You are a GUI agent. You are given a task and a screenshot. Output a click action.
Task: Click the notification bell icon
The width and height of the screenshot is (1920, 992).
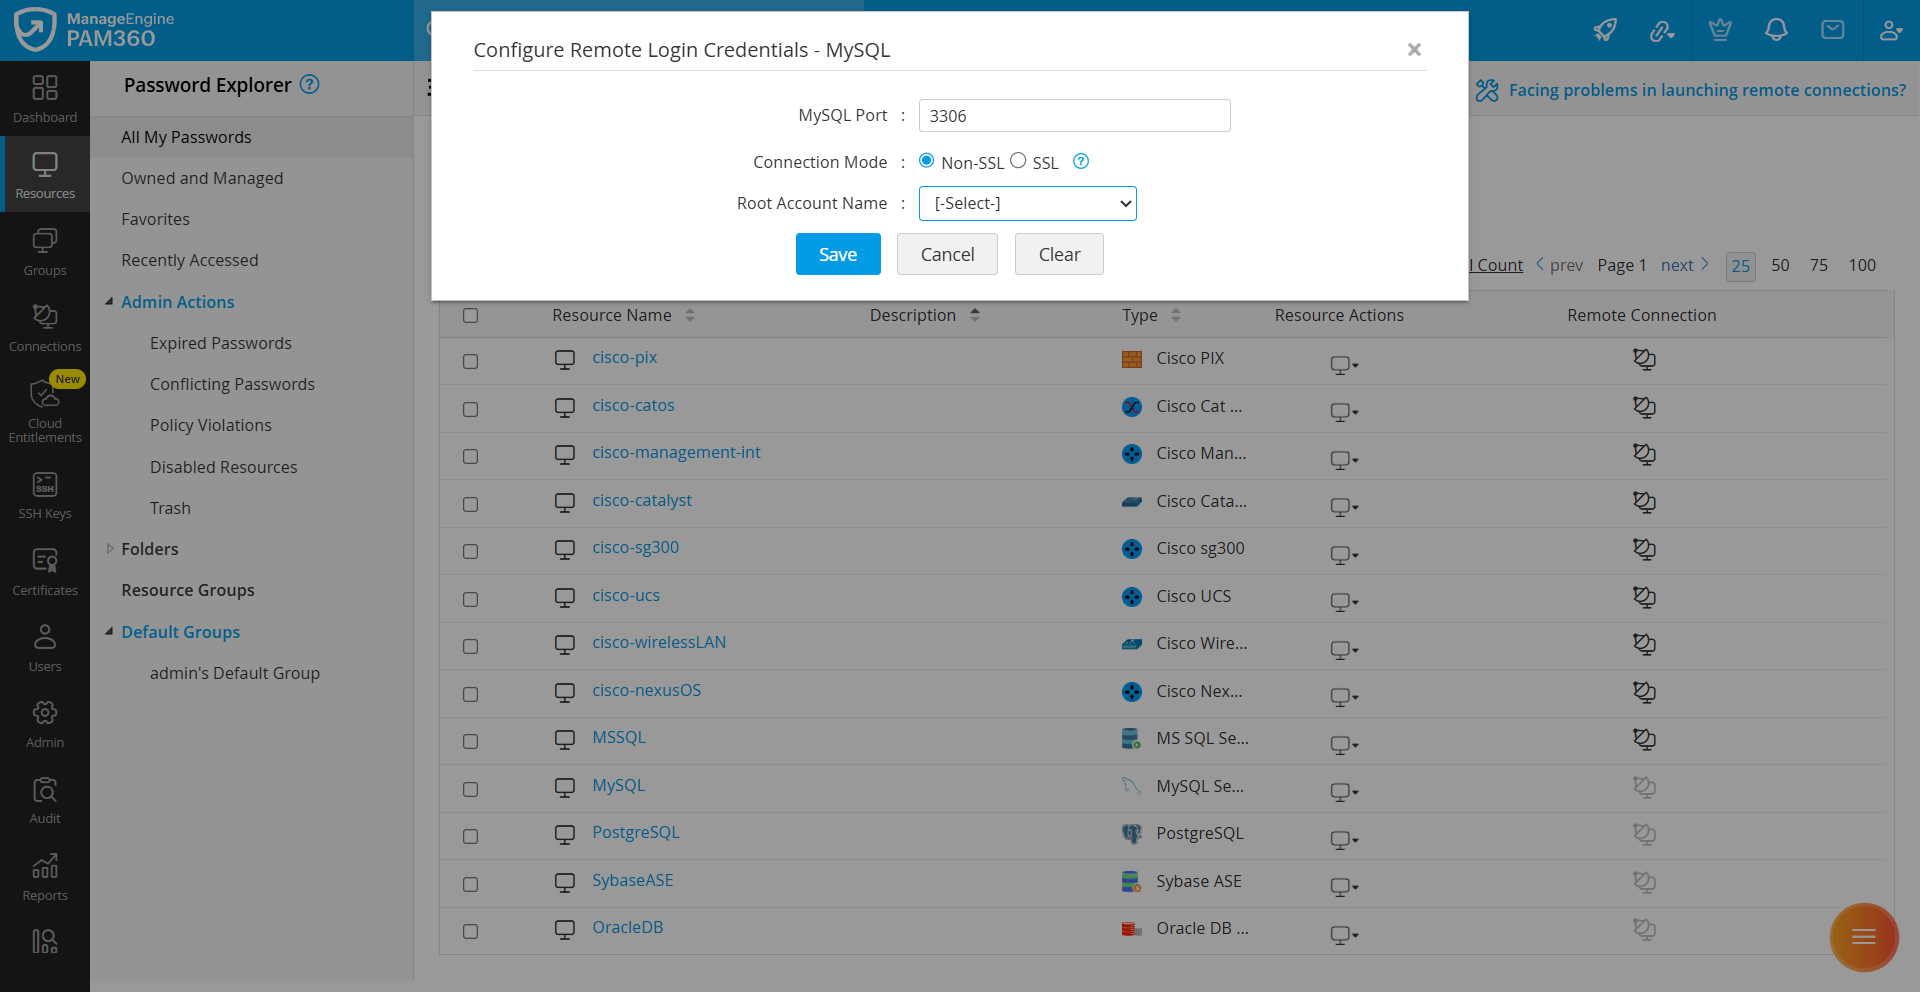tap(1776, 30)
